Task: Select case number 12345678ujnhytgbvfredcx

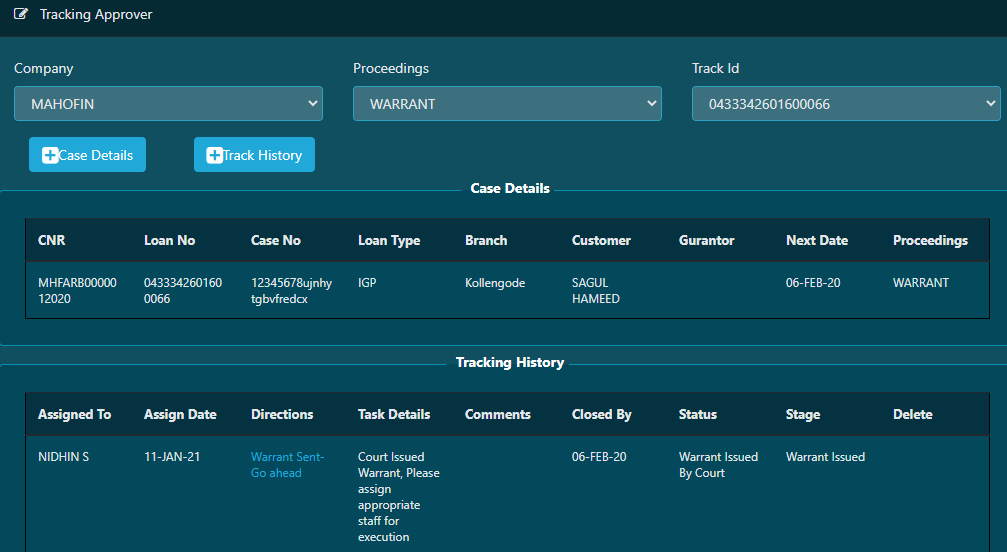Action: coord(292,291)
